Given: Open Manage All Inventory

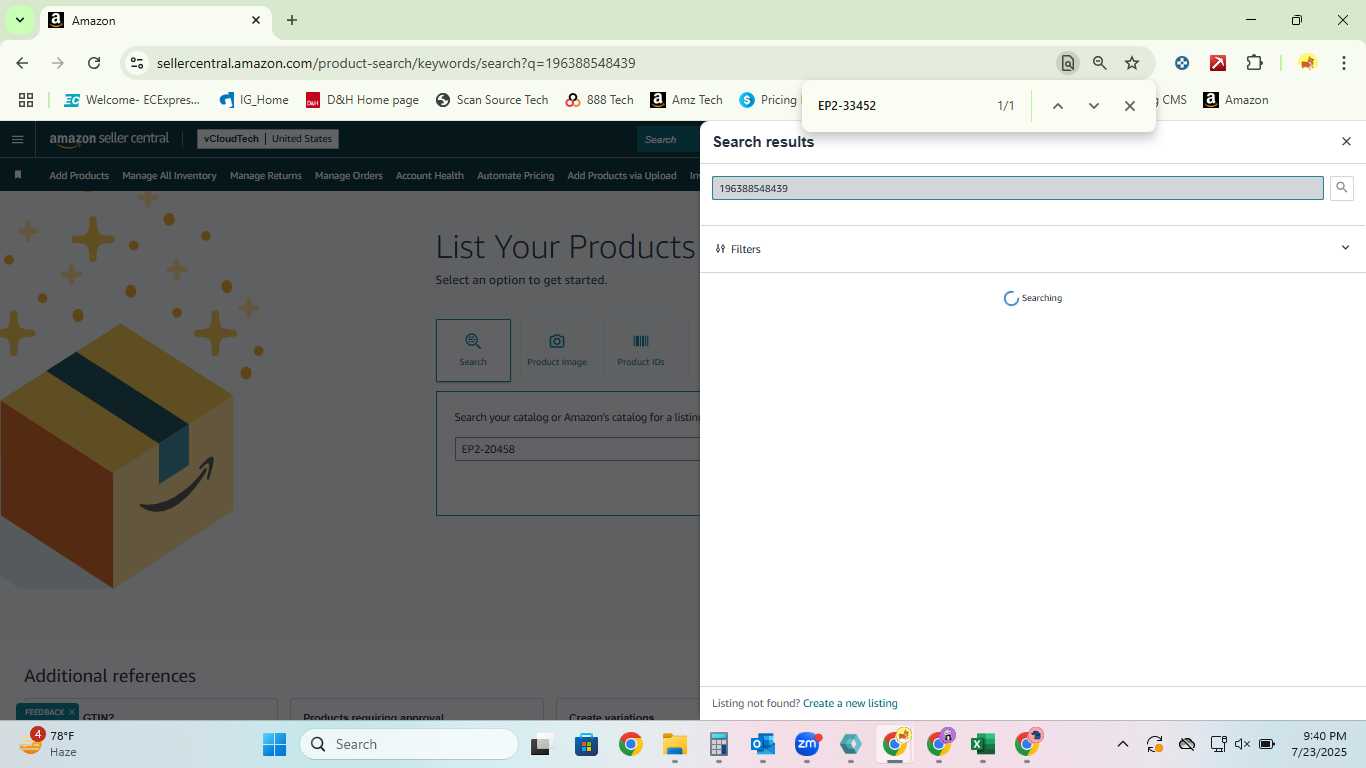Looking at the screenshot, I should [x=169, y=175].
